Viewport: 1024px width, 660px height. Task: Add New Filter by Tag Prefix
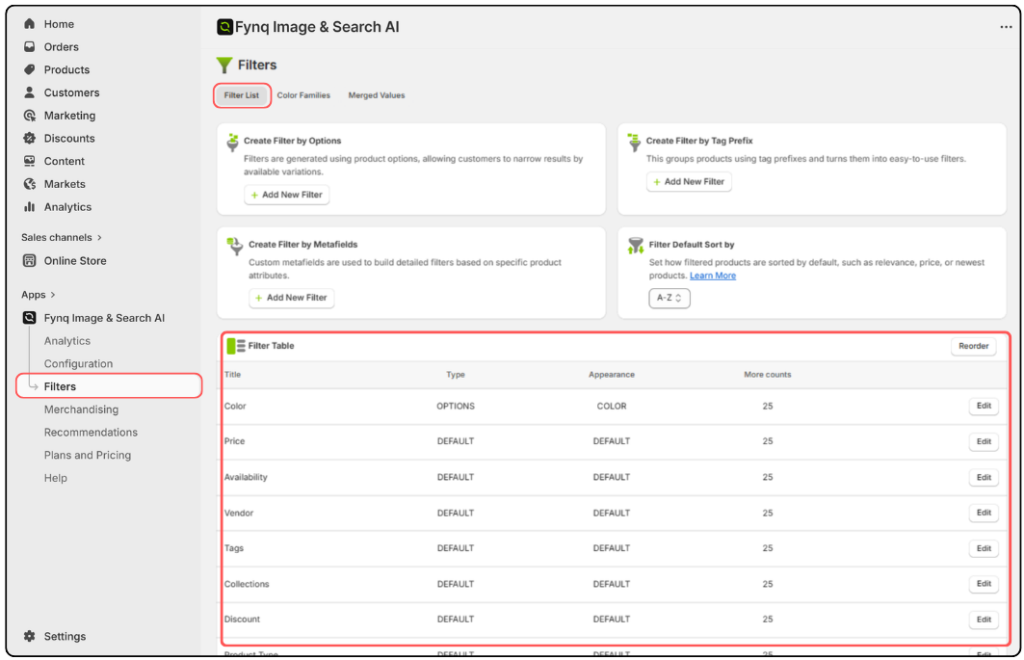[689, 181]
